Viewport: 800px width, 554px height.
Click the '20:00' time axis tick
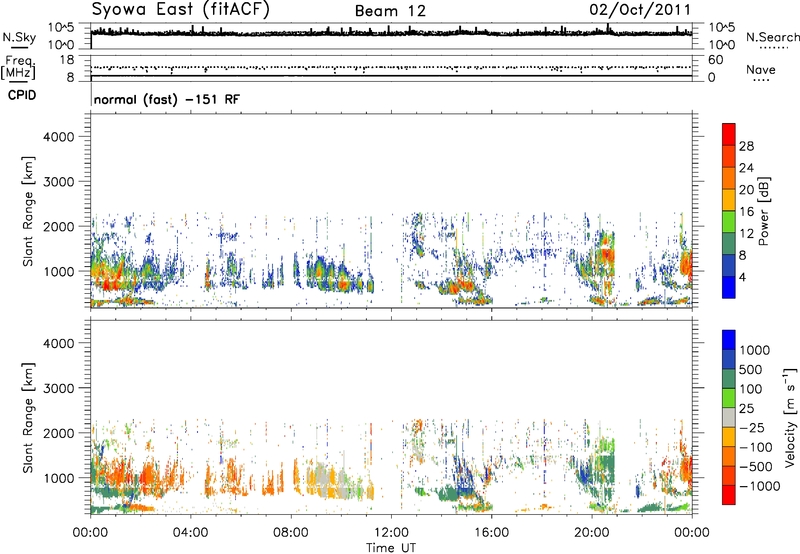click(592, 533)
